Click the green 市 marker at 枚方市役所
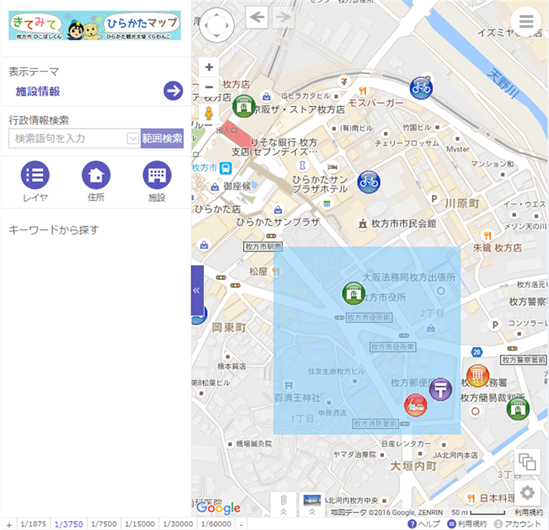Image resolution: width=549 pixels, height=530 pixels. click(x=354, y=293)
